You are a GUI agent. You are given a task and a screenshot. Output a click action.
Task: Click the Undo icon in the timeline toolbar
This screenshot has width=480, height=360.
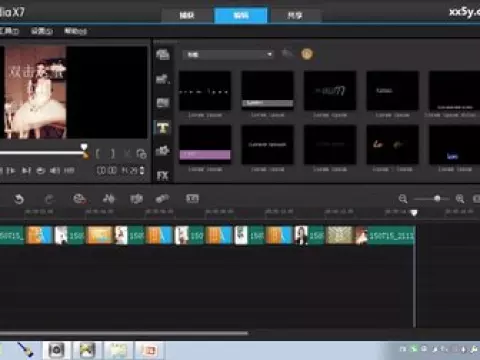tap(19, 199)
